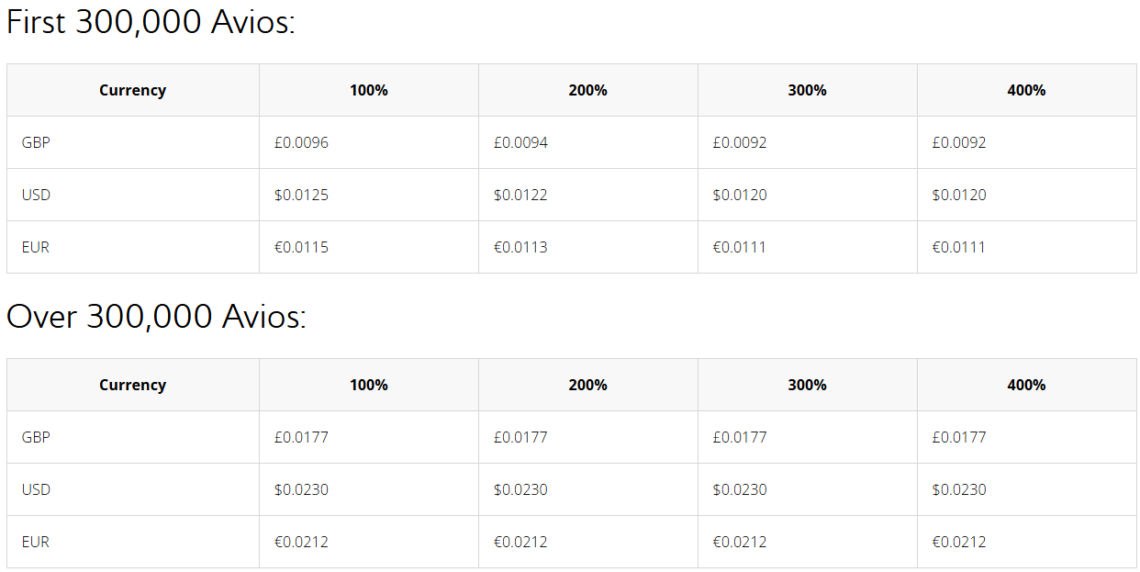Click the "First 300,000 Avios:" heading
The width and height of the screenshot is (1140, 572).
coord(151,23)
